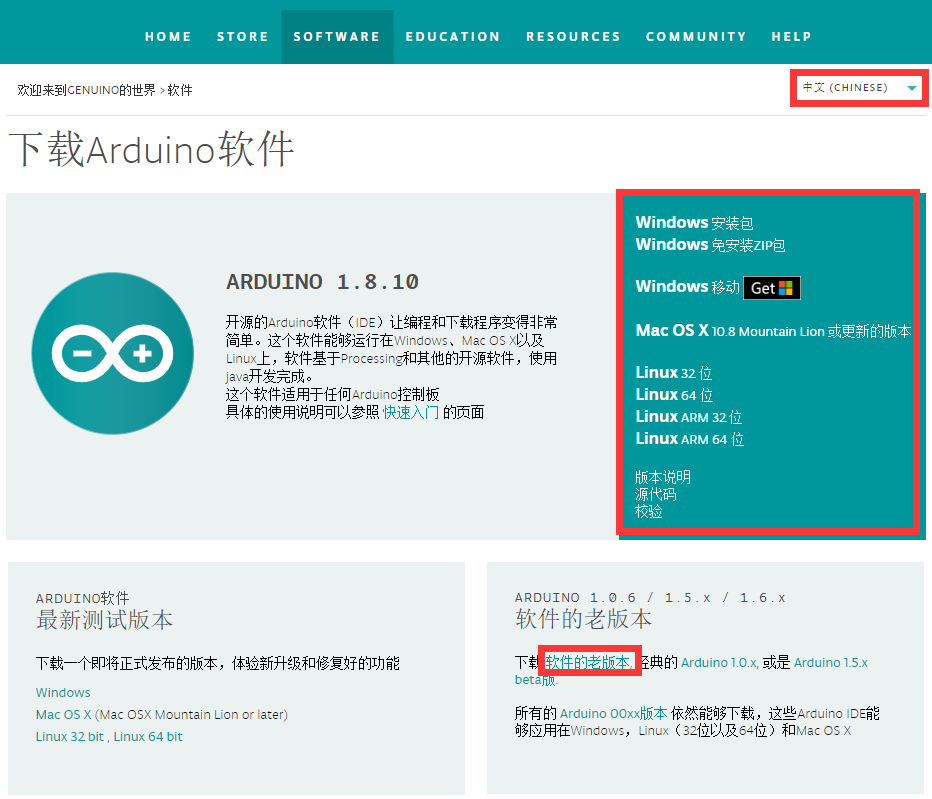
Task: Open the 校验 checksums link
Action: tap(648, 511)
